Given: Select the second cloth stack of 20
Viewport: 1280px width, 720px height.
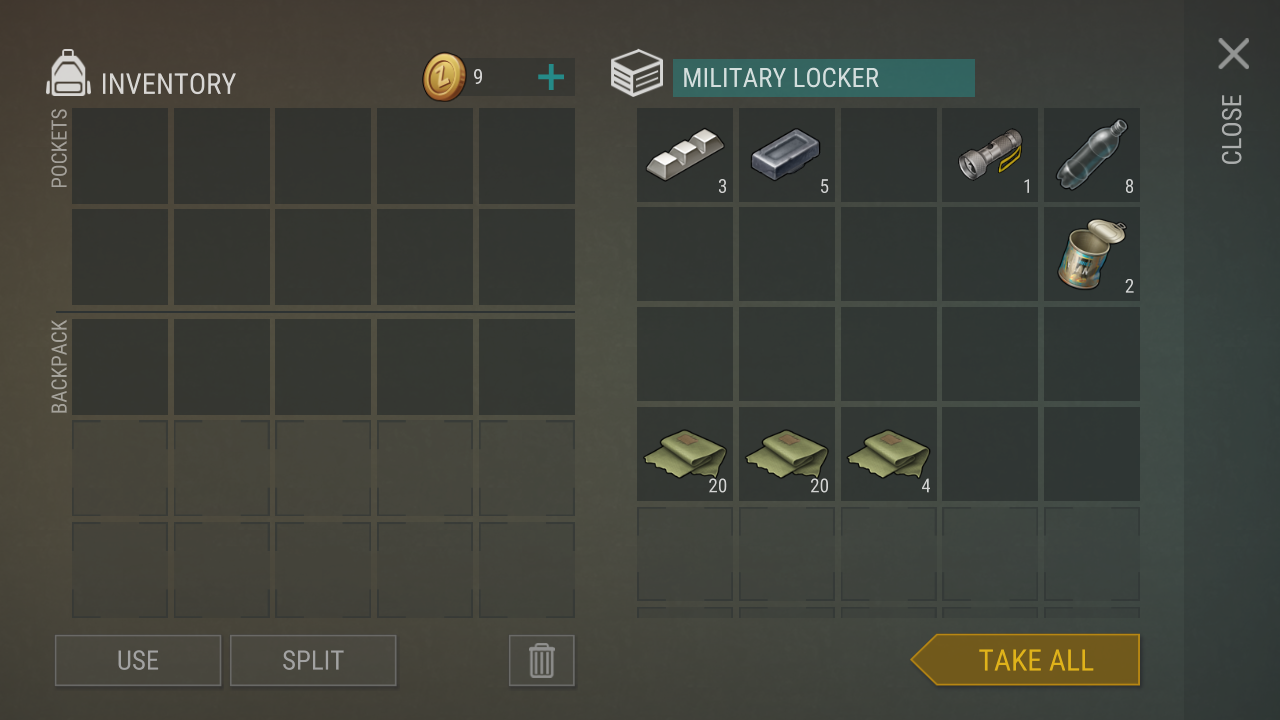Looking at the screenshot, I should coord(787,454).
